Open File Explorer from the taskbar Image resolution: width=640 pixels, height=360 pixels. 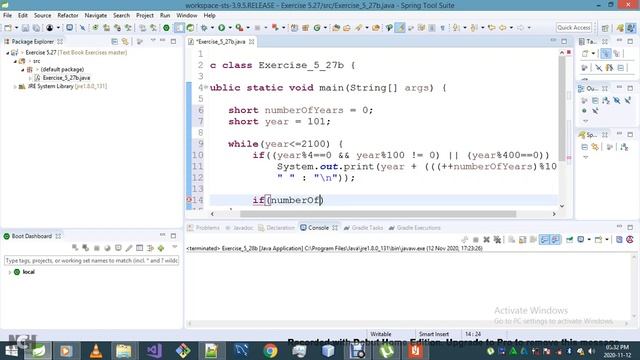click(x=124, y=351)
